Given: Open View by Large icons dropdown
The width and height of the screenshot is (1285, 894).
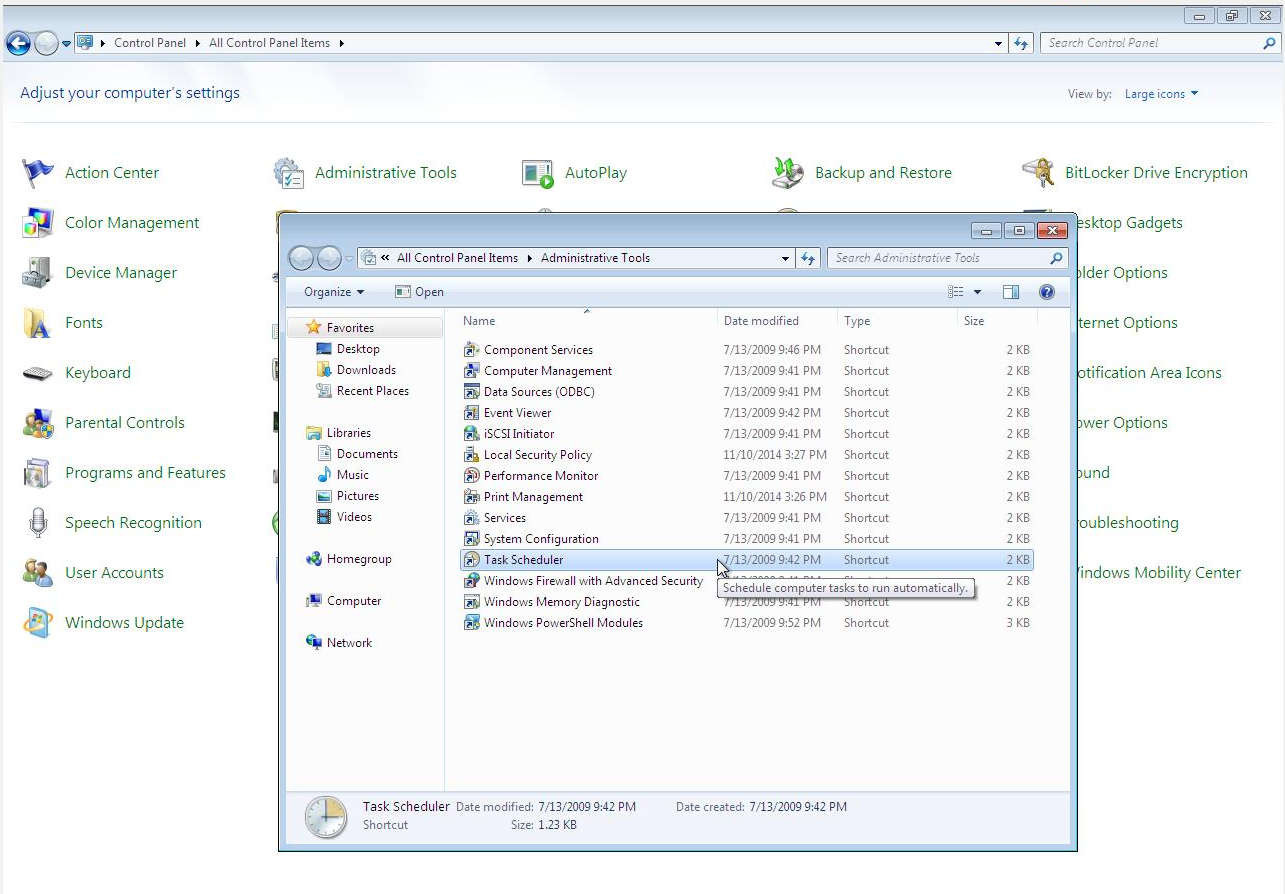Looking at the screenshot, I should [1161, 94].
